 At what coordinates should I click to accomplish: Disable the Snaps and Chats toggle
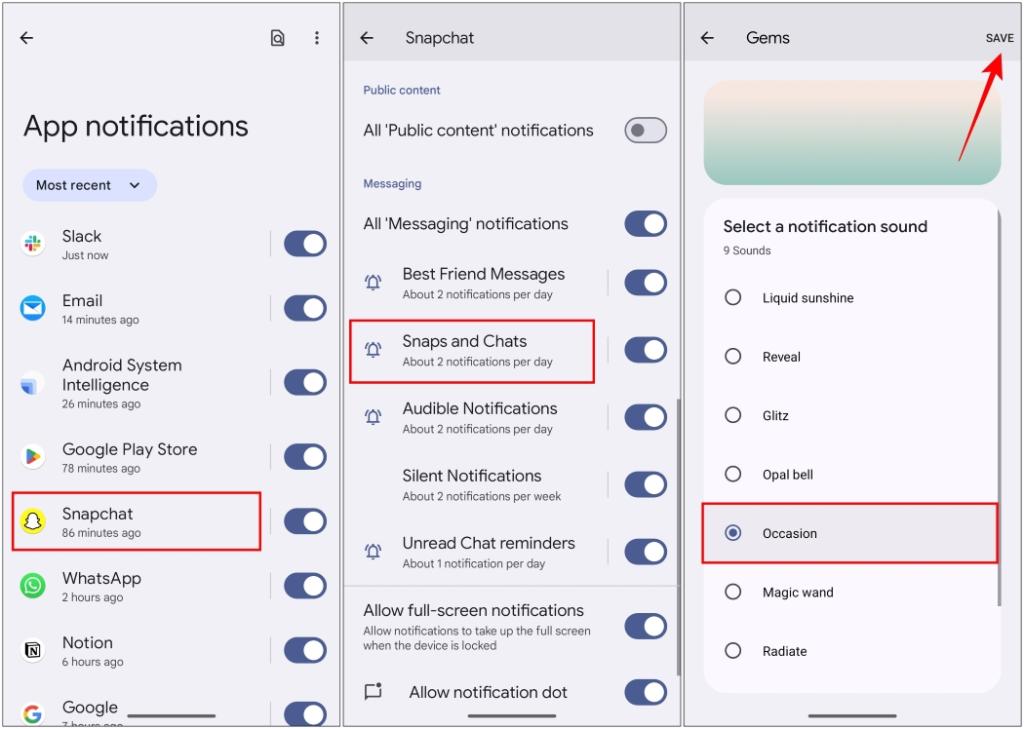[645, 350]
